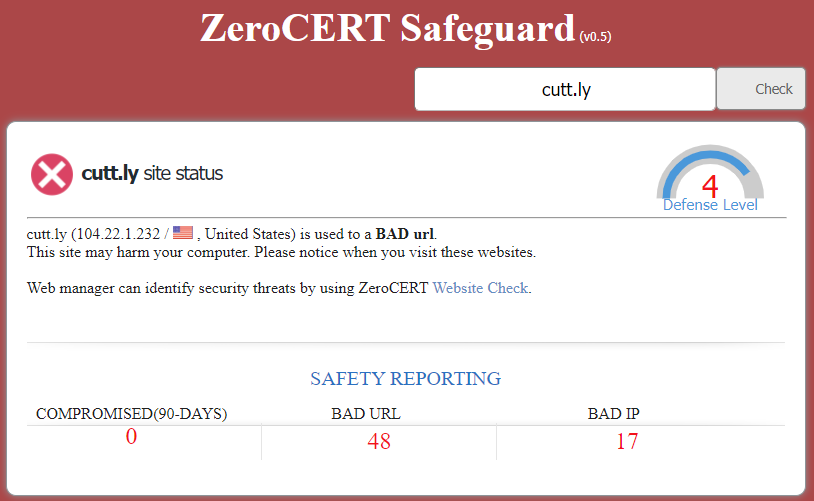Click the cutt.ly site status heading
The image size is (814, 501).
tap(152, 173)
